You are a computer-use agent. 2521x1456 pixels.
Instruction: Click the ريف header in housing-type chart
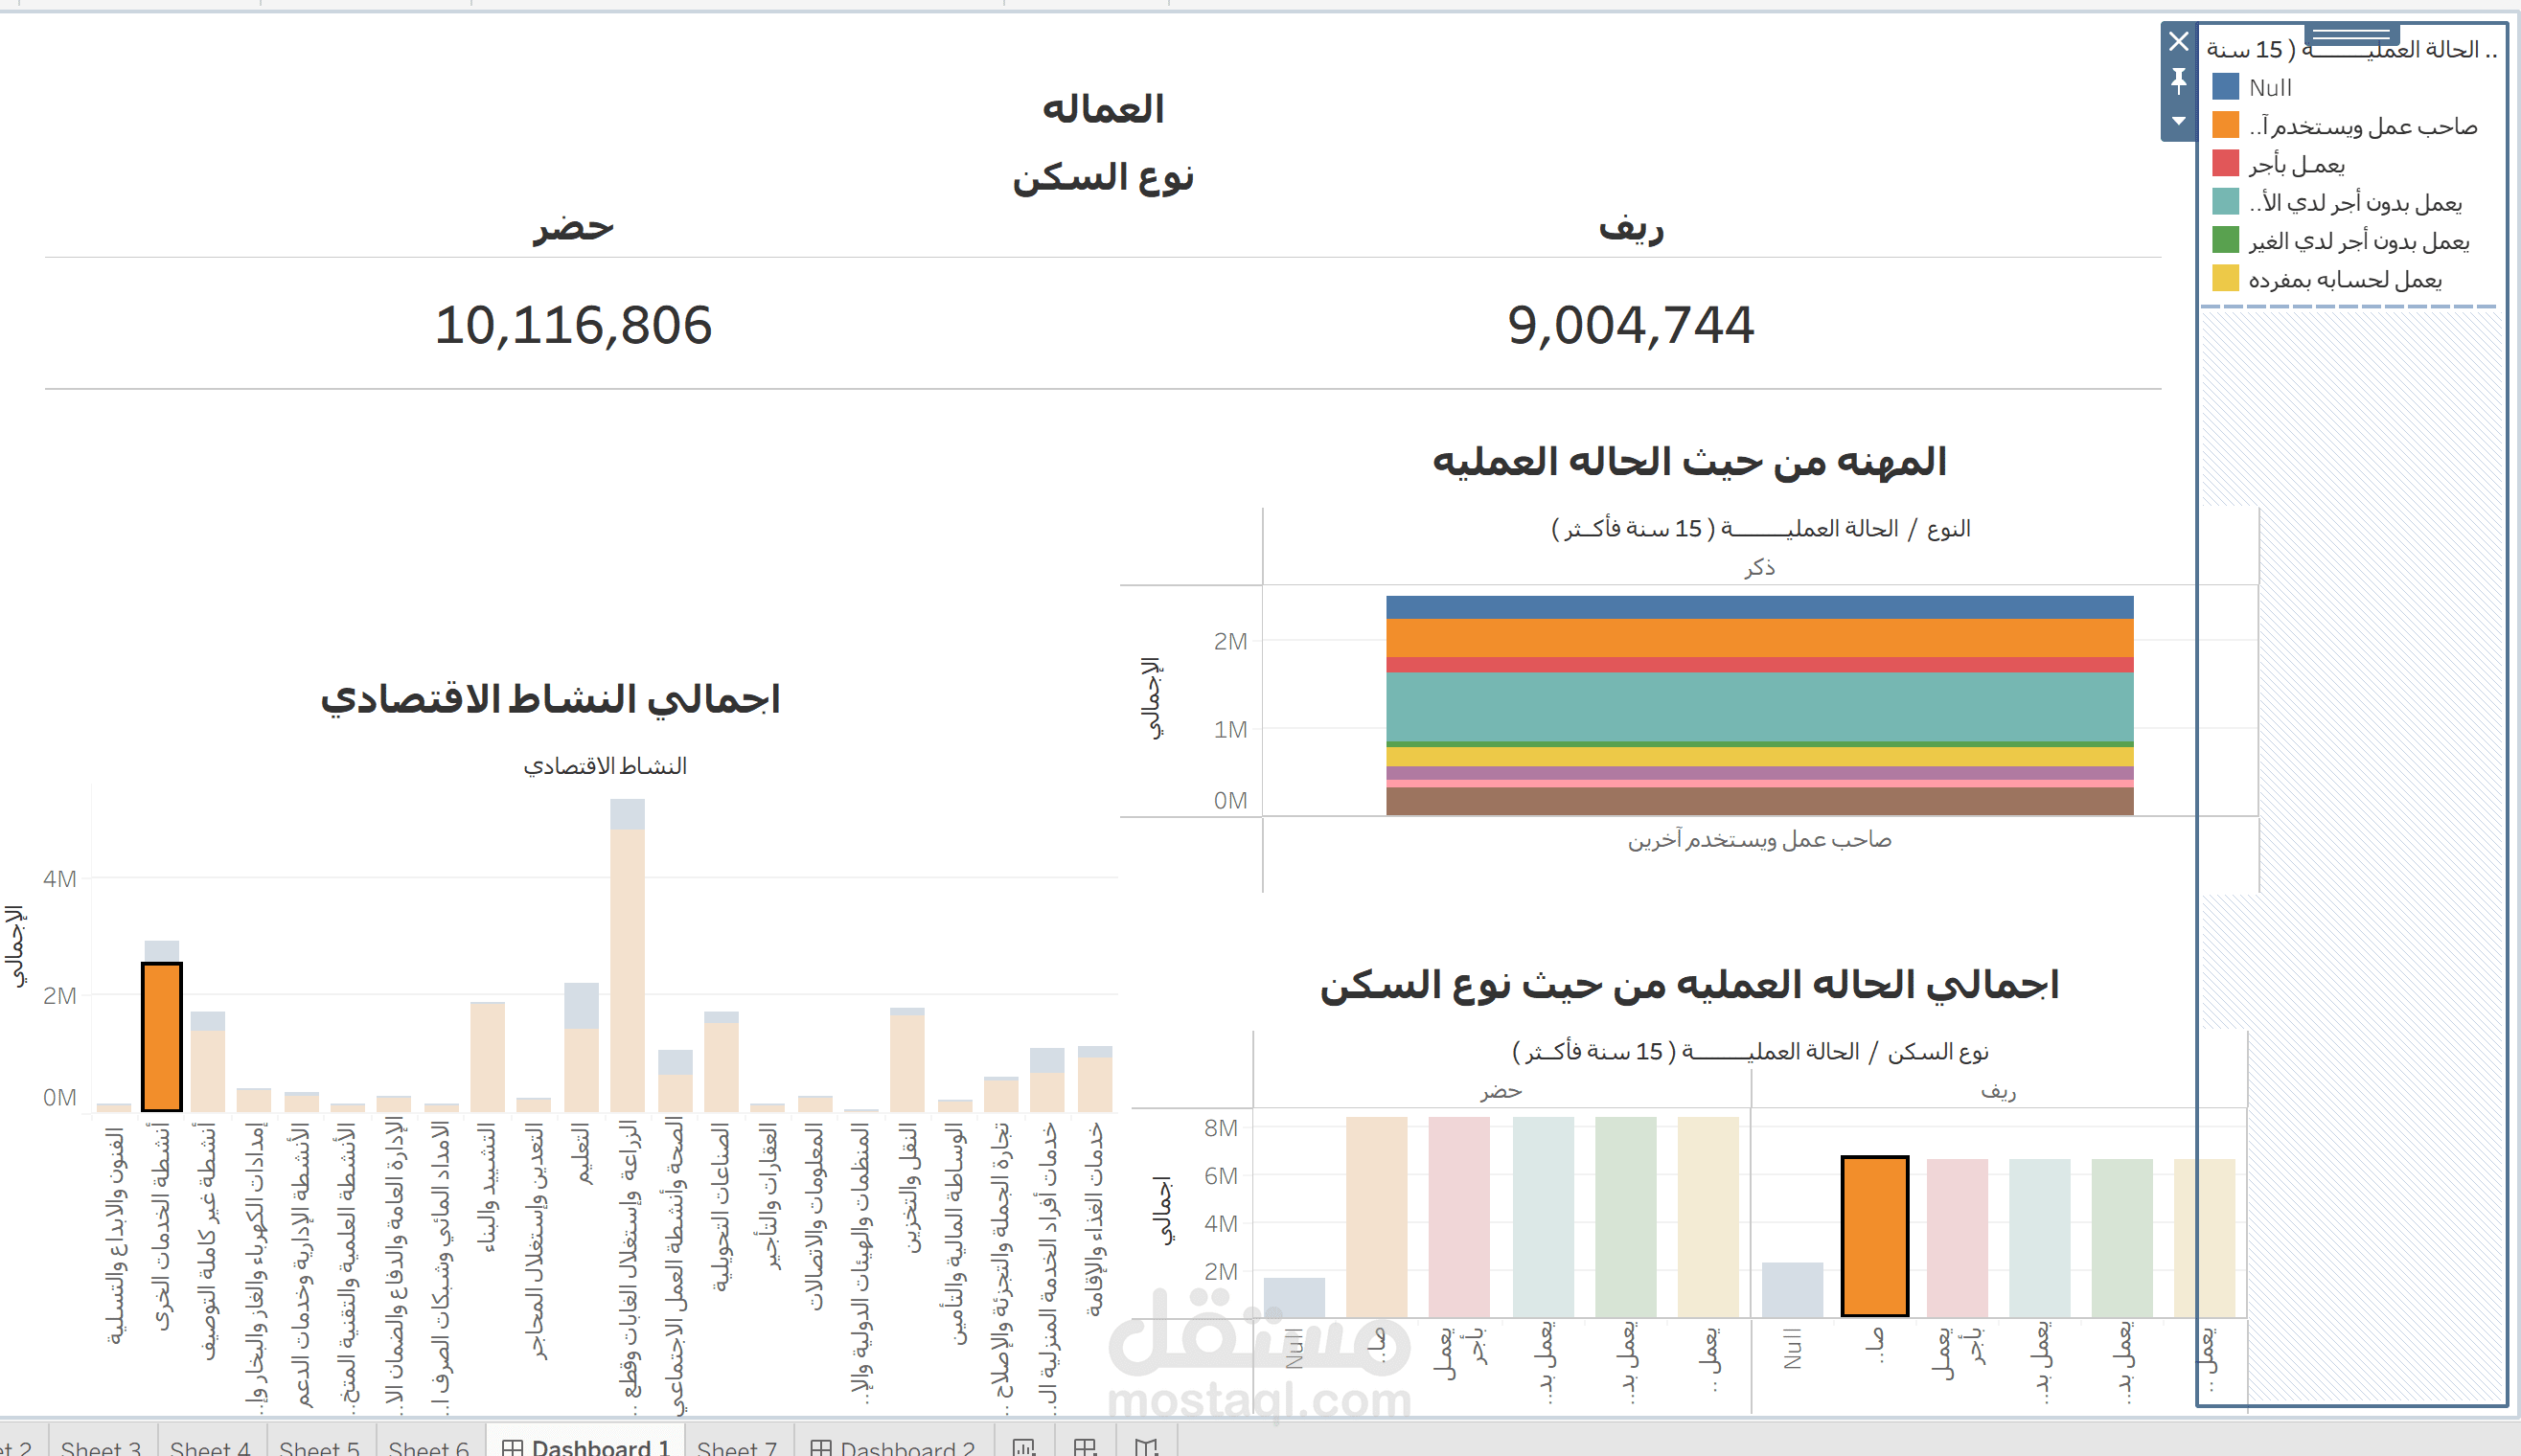(1998, 1091)
